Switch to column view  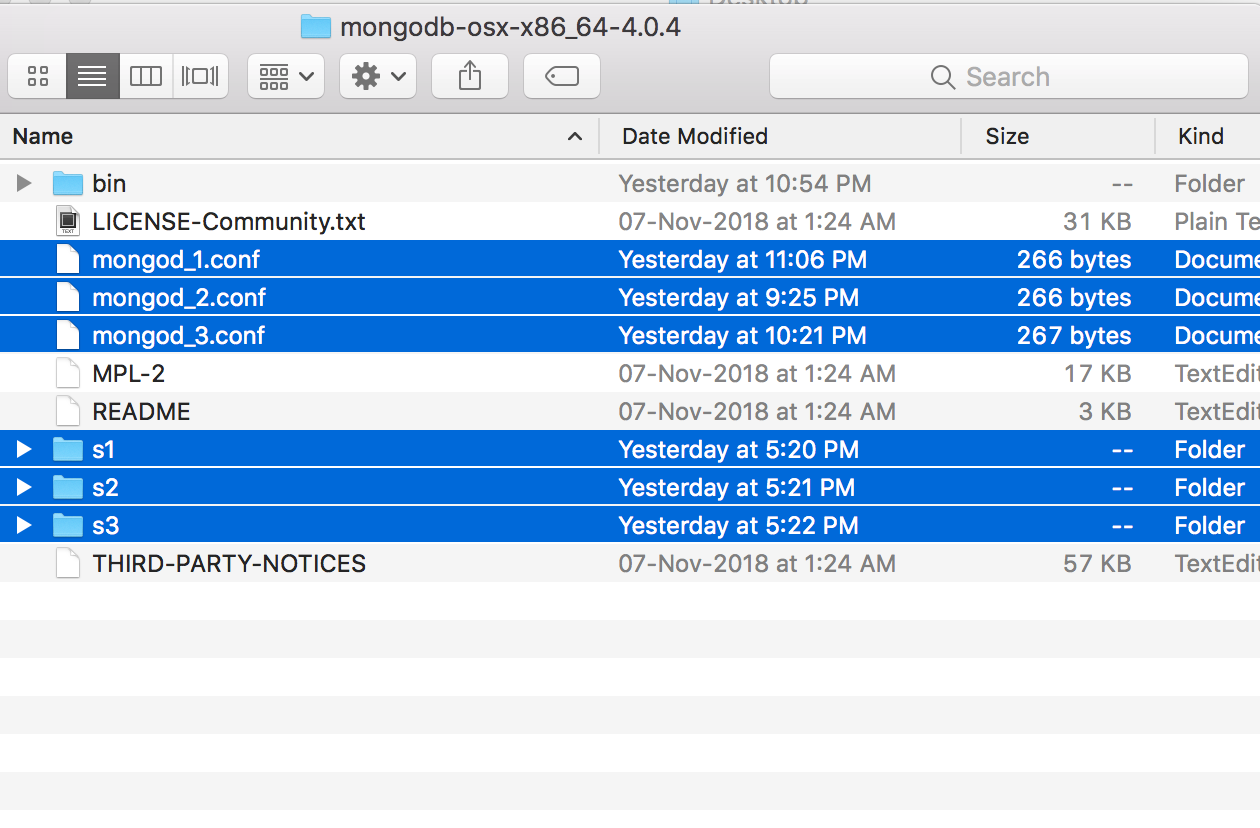(x=146, y=76)
